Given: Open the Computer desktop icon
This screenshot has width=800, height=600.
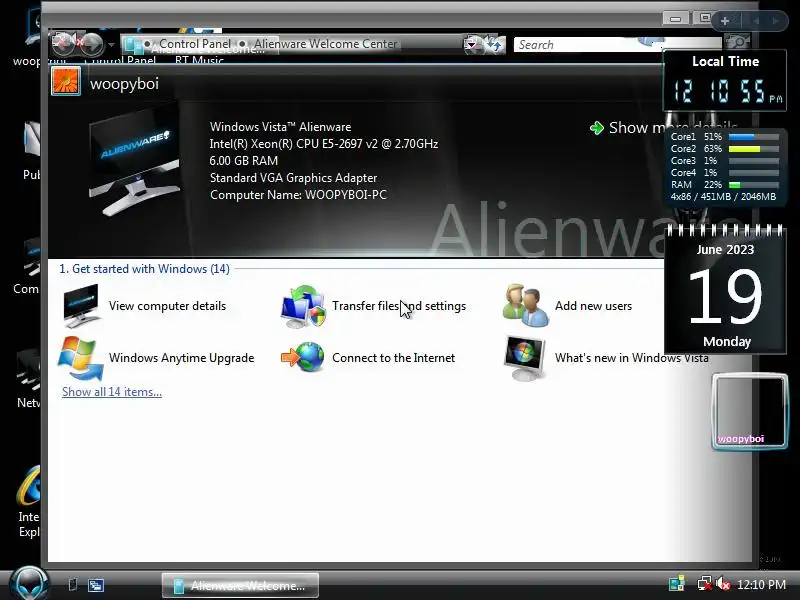Looking at the screenshot, I should pos(27,265).
